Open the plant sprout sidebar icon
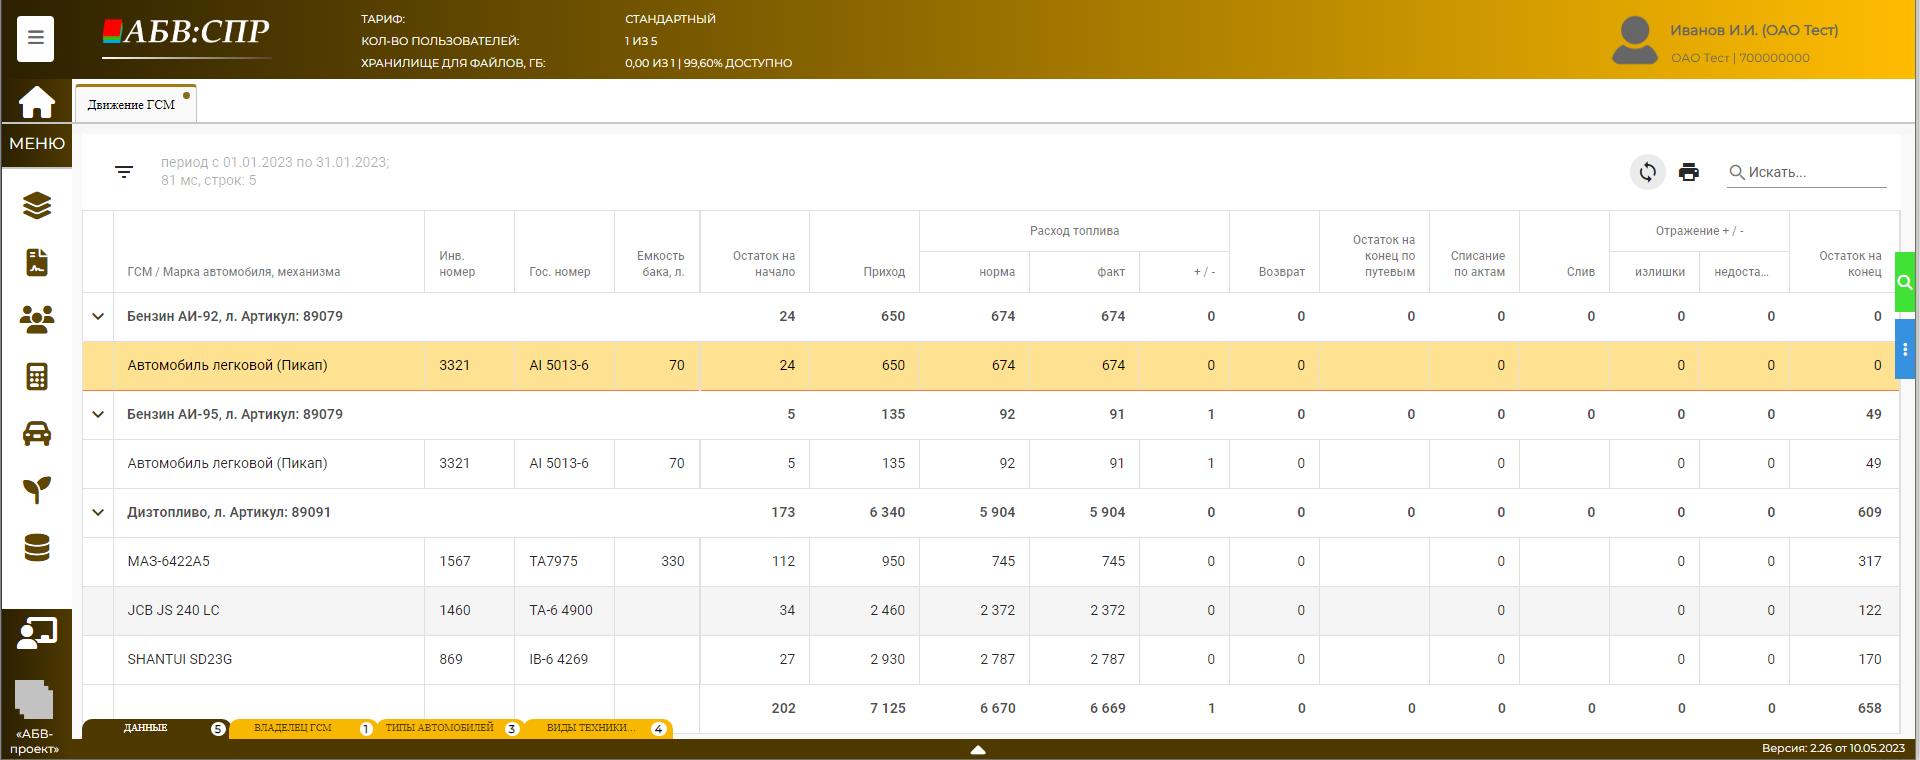Image resolution: width=1920 pixels, height=760 pixels. click(37, 490)
